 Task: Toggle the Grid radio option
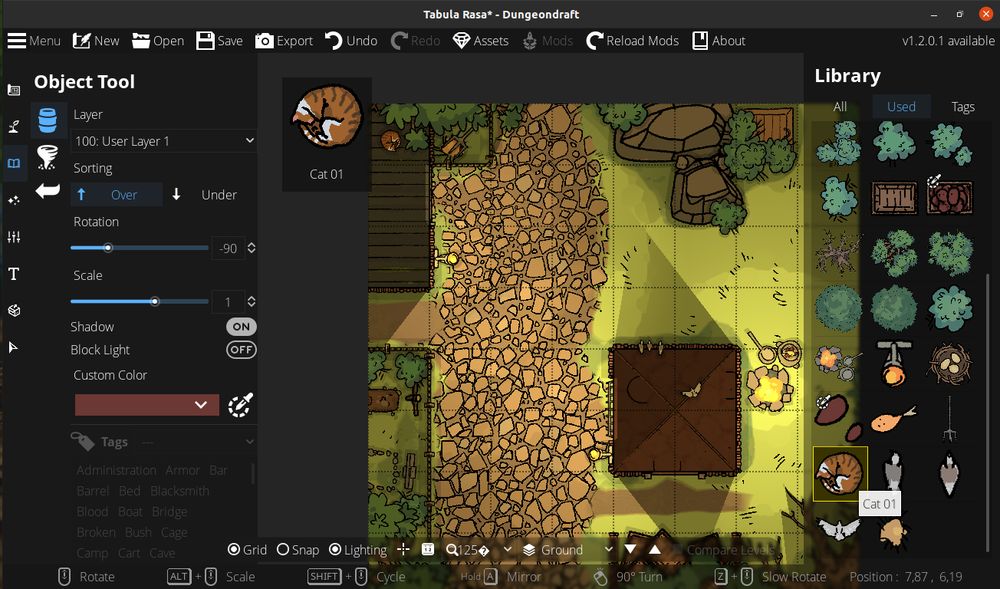(247, 549)
